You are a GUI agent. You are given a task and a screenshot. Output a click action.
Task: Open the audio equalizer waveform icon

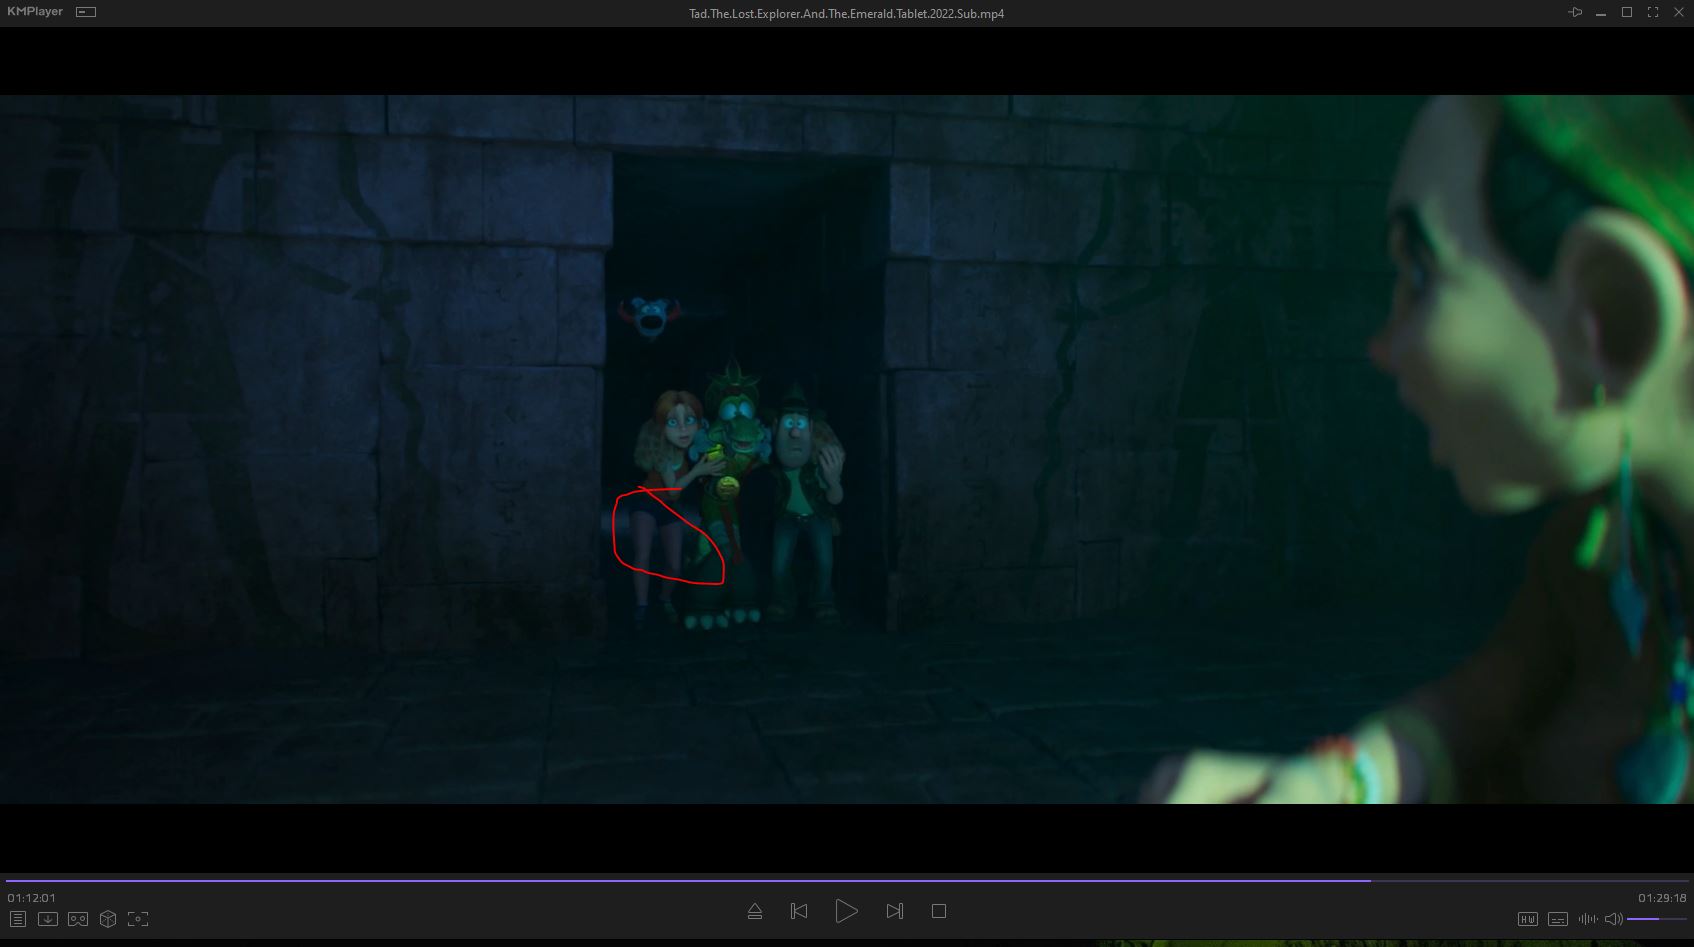click(1587, 919)
